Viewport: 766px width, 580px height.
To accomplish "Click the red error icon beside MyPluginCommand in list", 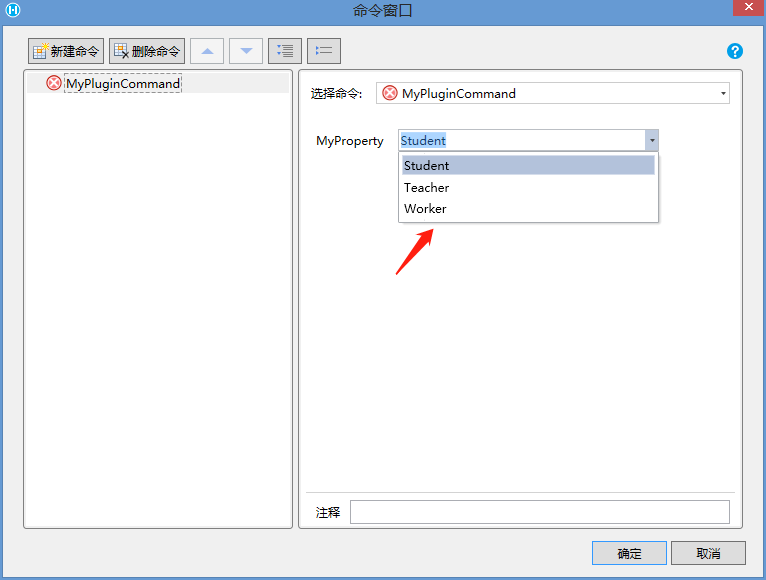I will tap(54, 83).
